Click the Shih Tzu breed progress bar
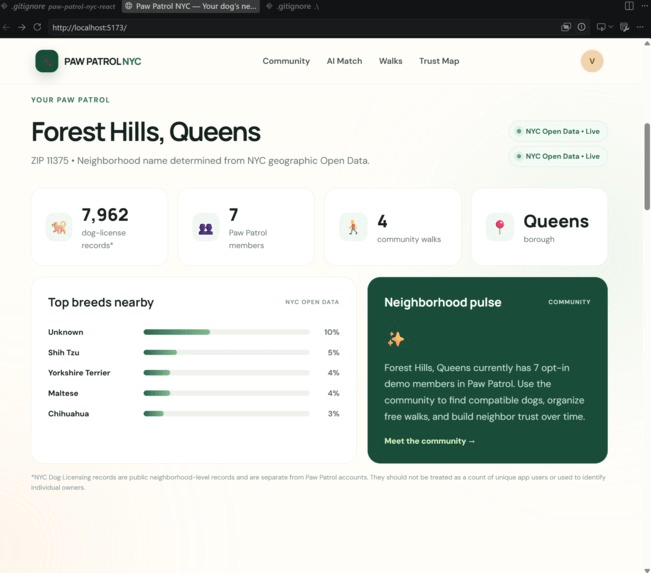This screenshot has width=651, height=573. tap(226, 352)
